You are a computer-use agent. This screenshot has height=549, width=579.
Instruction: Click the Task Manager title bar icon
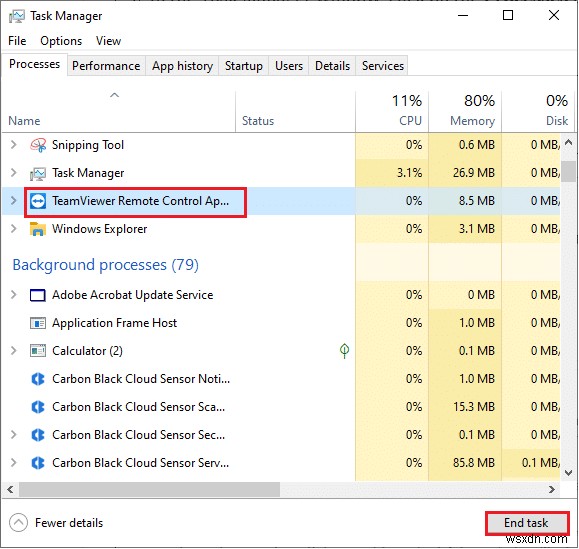[x=17, y=16]
